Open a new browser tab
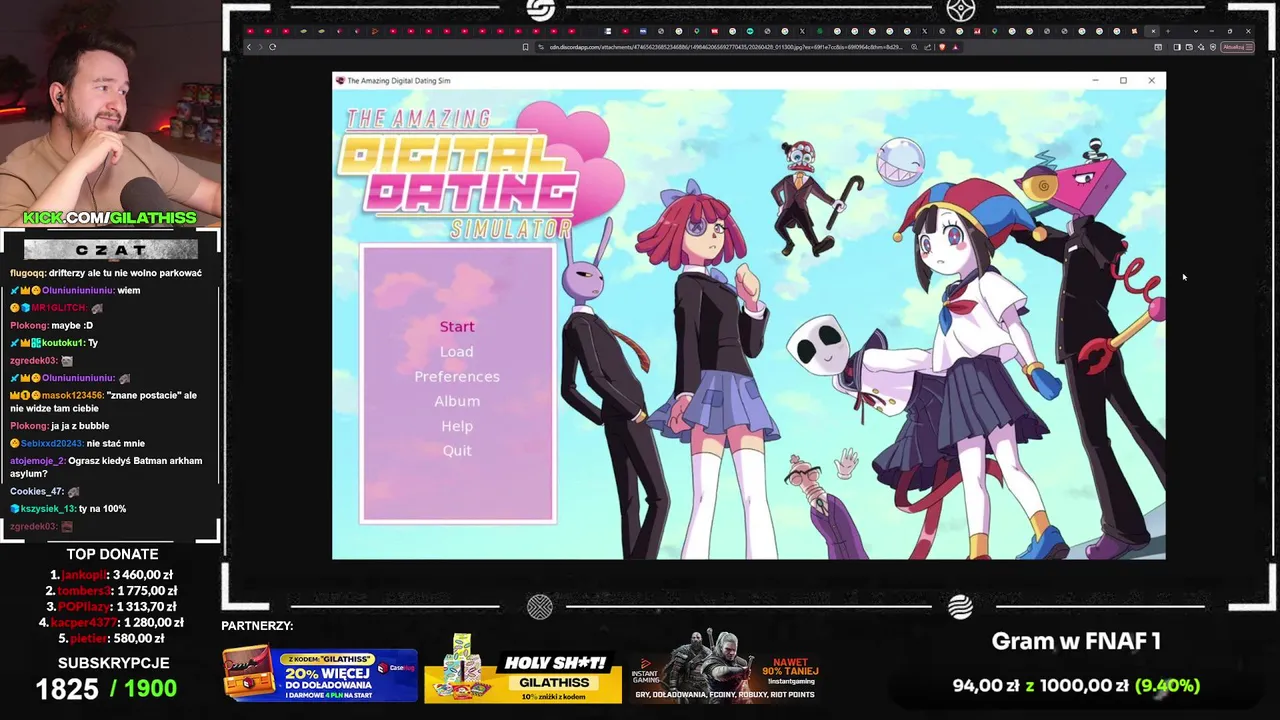 [x=1168, y=31]
